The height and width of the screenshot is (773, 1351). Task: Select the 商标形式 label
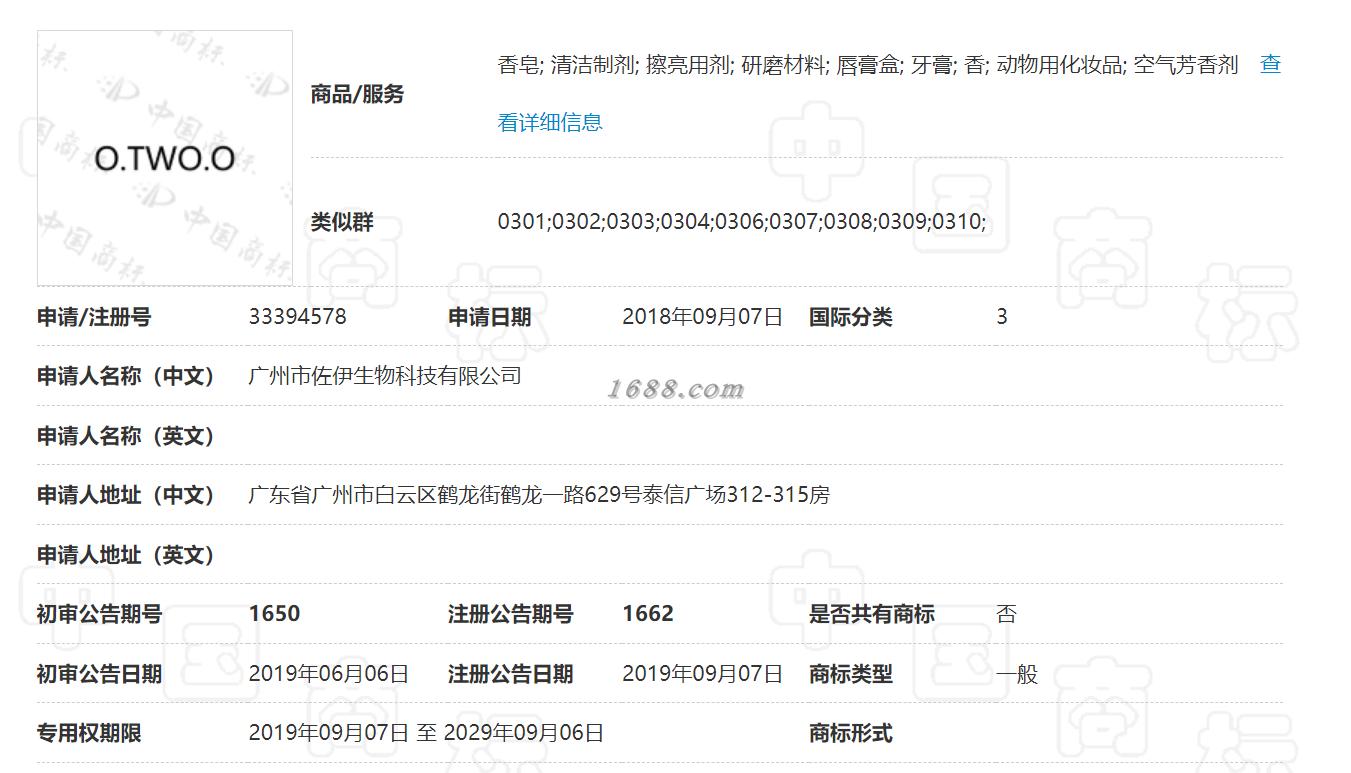click(851, 733)
